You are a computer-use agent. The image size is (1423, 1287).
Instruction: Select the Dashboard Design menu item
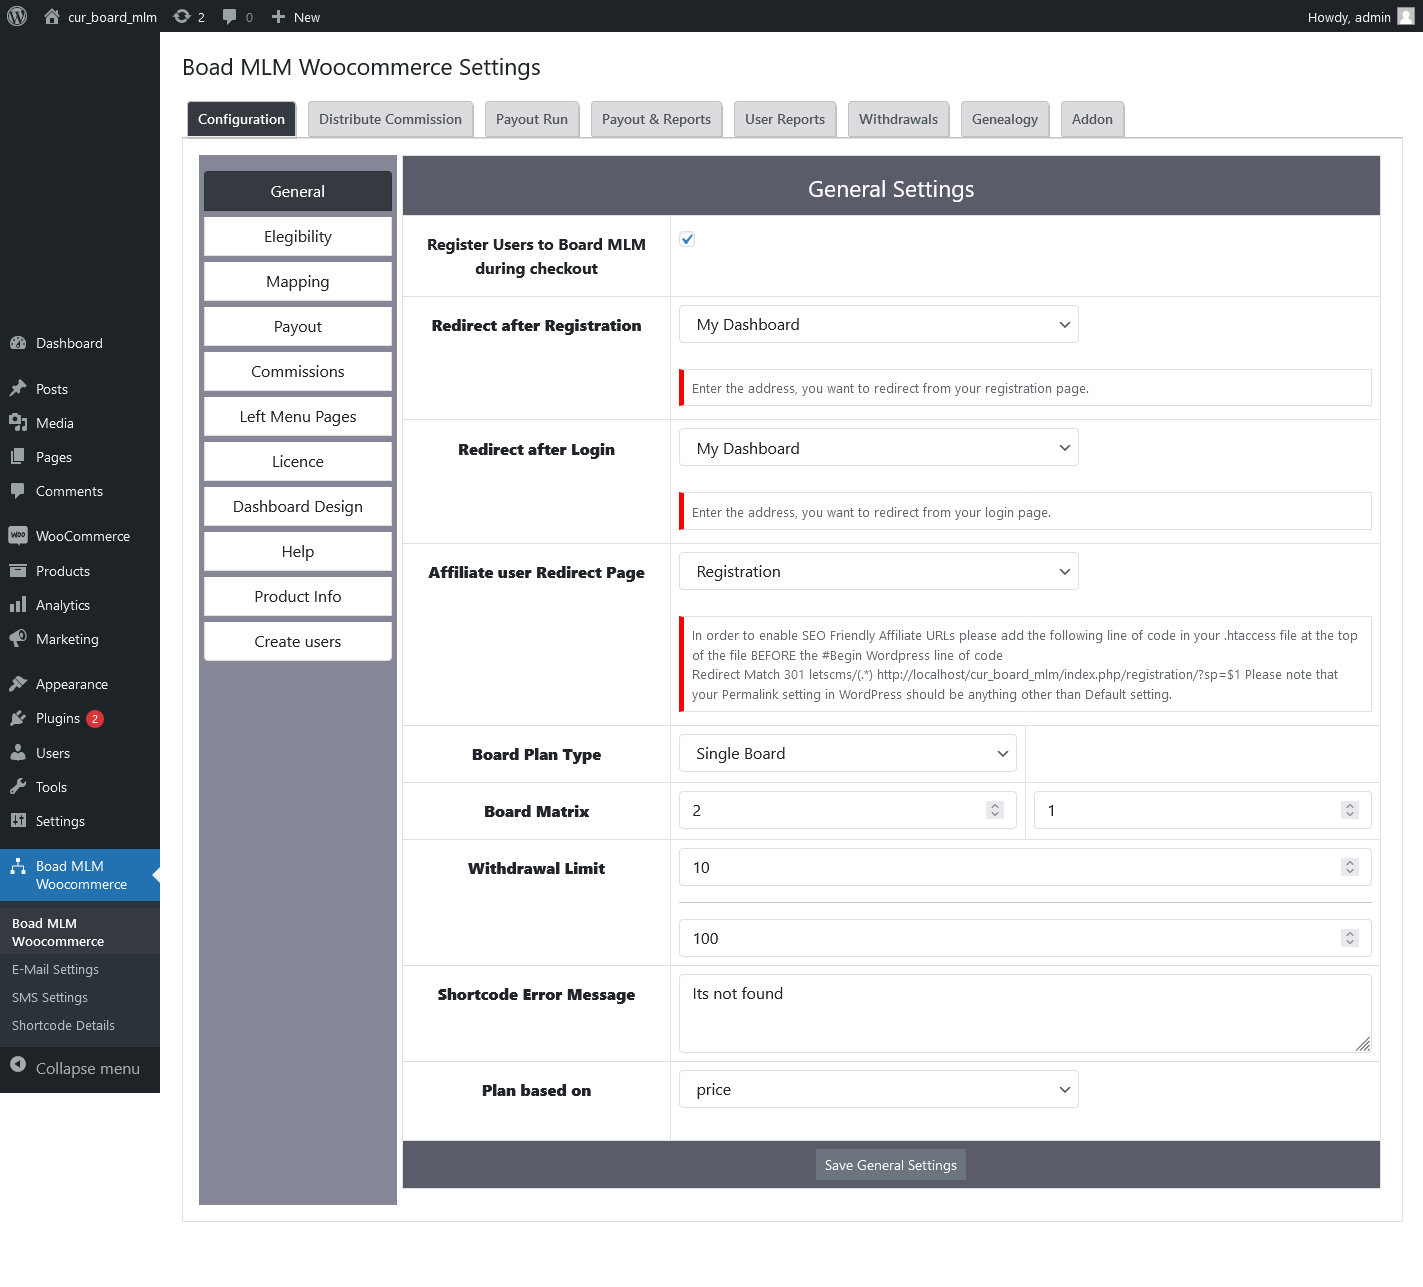click(x=297, y=506)
